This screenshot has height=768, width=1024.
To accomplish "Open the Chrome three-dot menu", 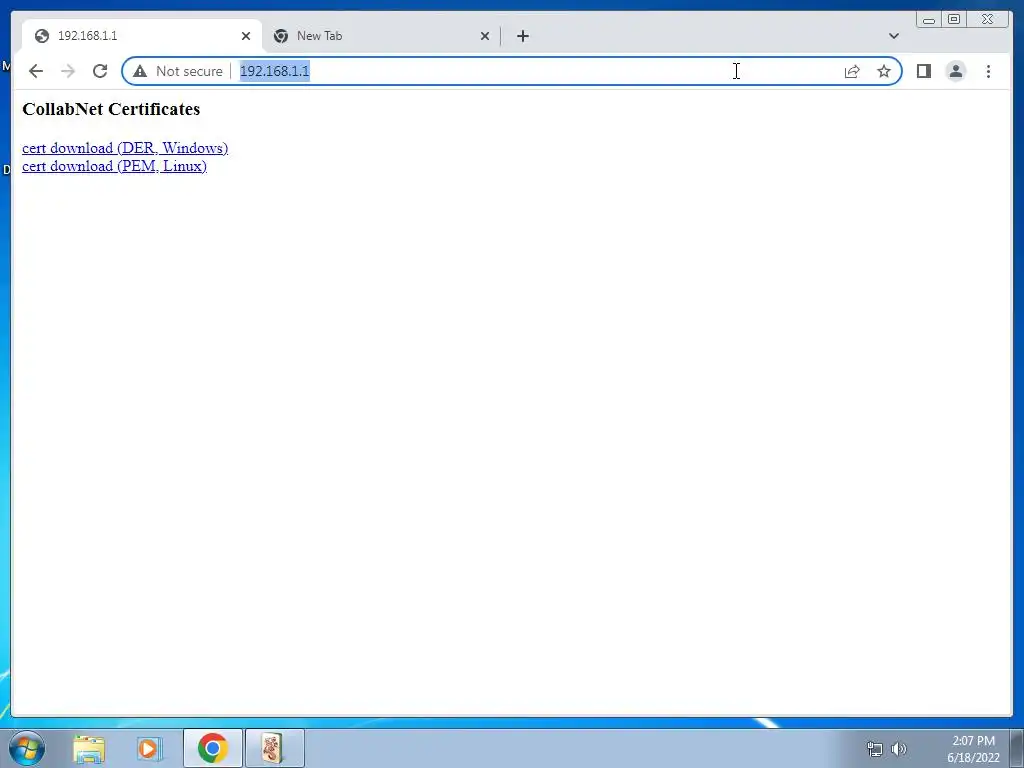I will tap(988, 71).
